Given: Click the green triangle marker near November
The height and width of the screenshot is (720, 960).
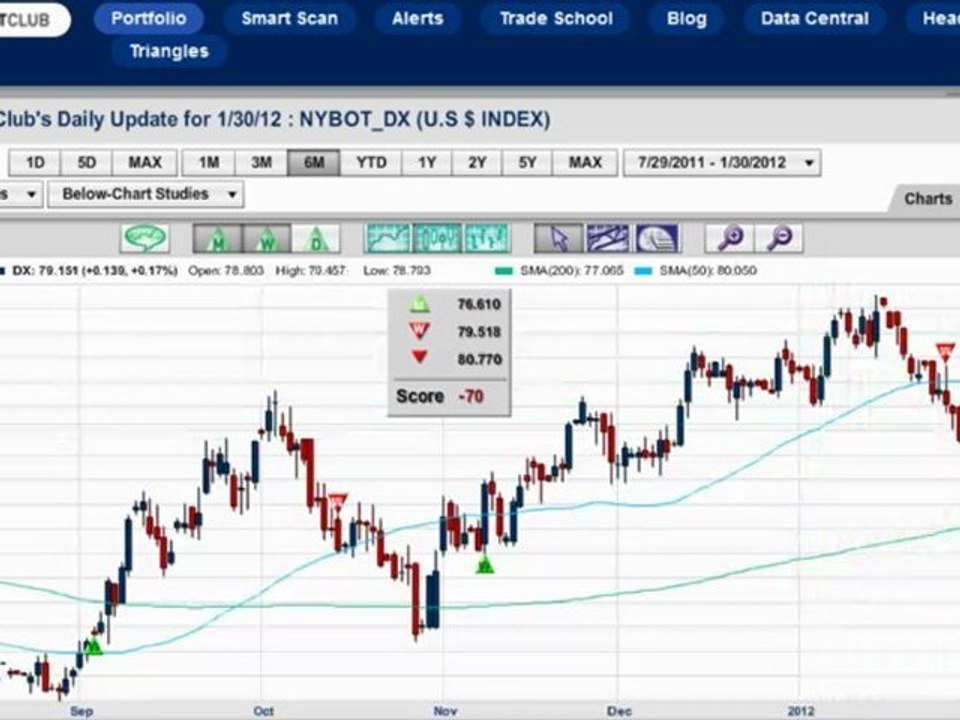Looking at the screenshot, I should coord(485,564).
